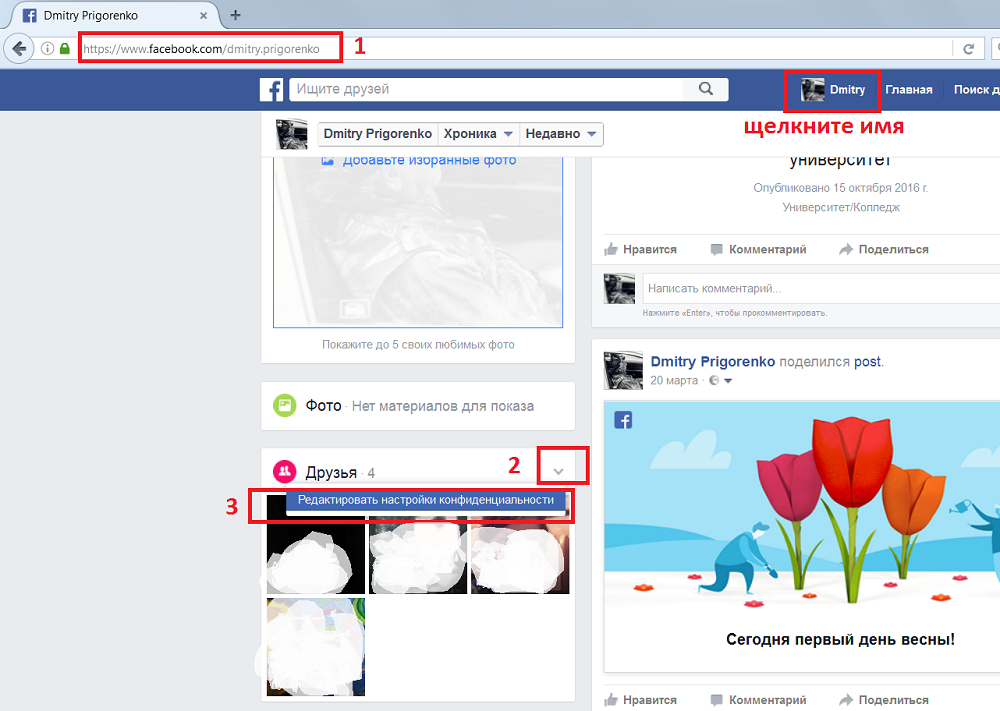Click Поделиться text under the spring post

coord(893,700)
